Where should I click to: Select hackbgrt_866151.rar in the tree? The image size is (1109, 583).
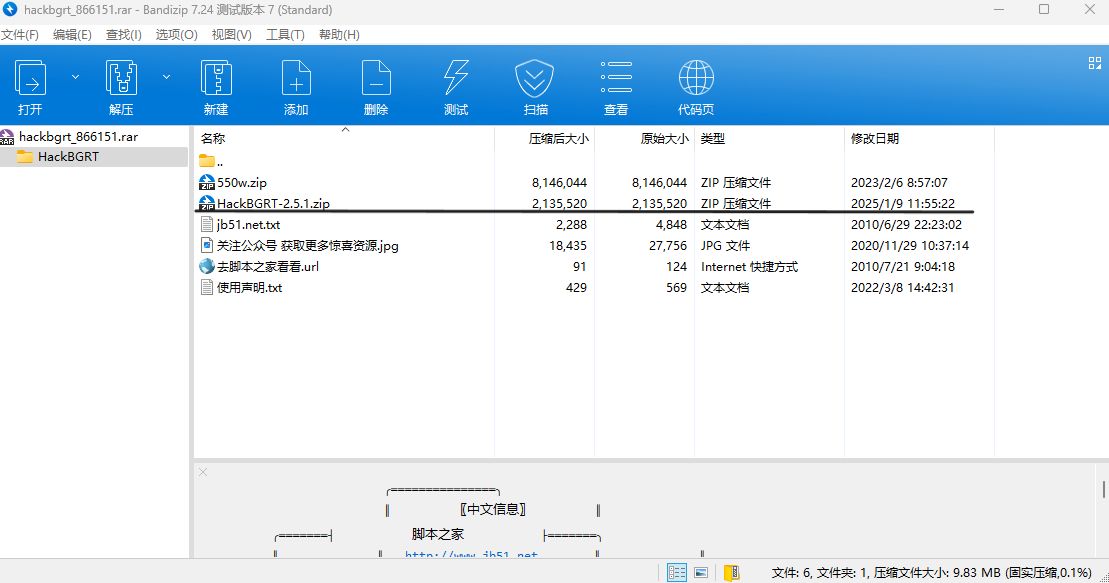[78, 137]
